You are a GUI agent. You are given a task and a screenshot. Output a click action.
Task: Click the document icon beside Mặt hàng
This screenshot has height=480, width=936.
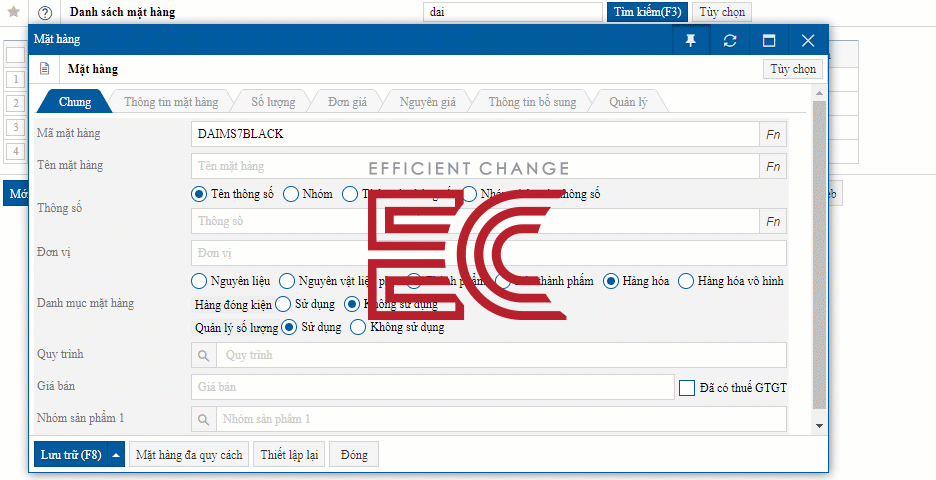[x=44, y=69]
